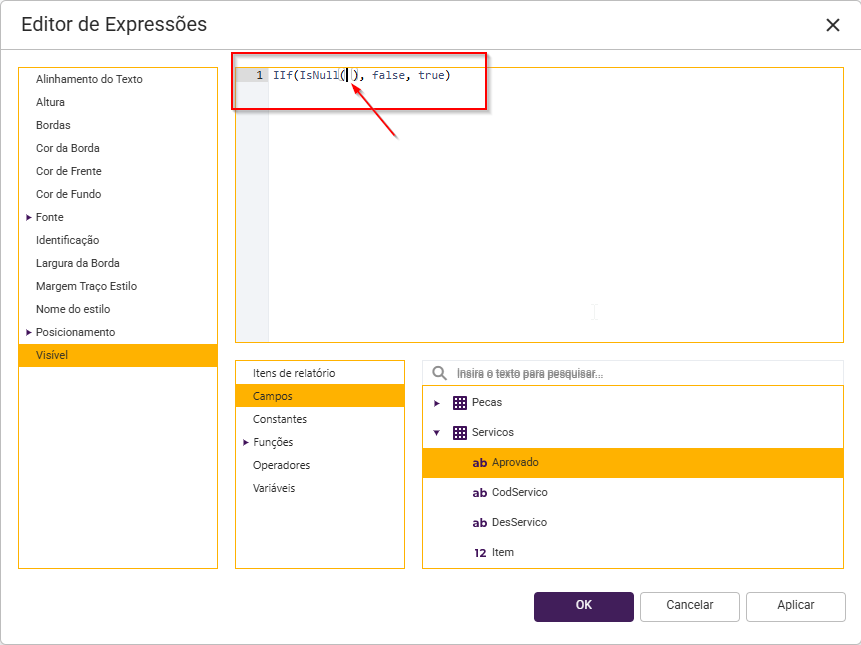
Task: Expand the Funções category
Action: (246, 442)
